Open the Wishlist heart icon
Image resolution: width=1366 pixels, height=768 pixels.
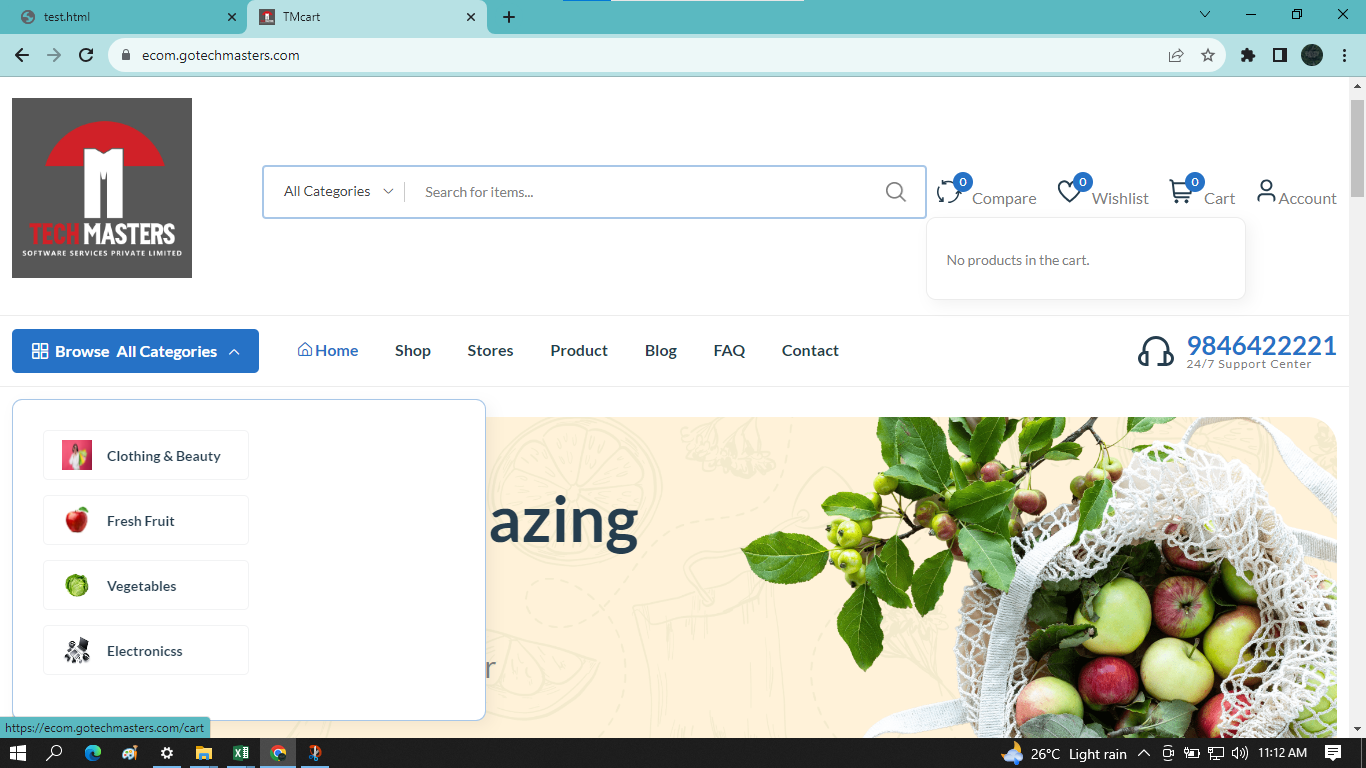pyautogui.click(x=1069, y=192)
